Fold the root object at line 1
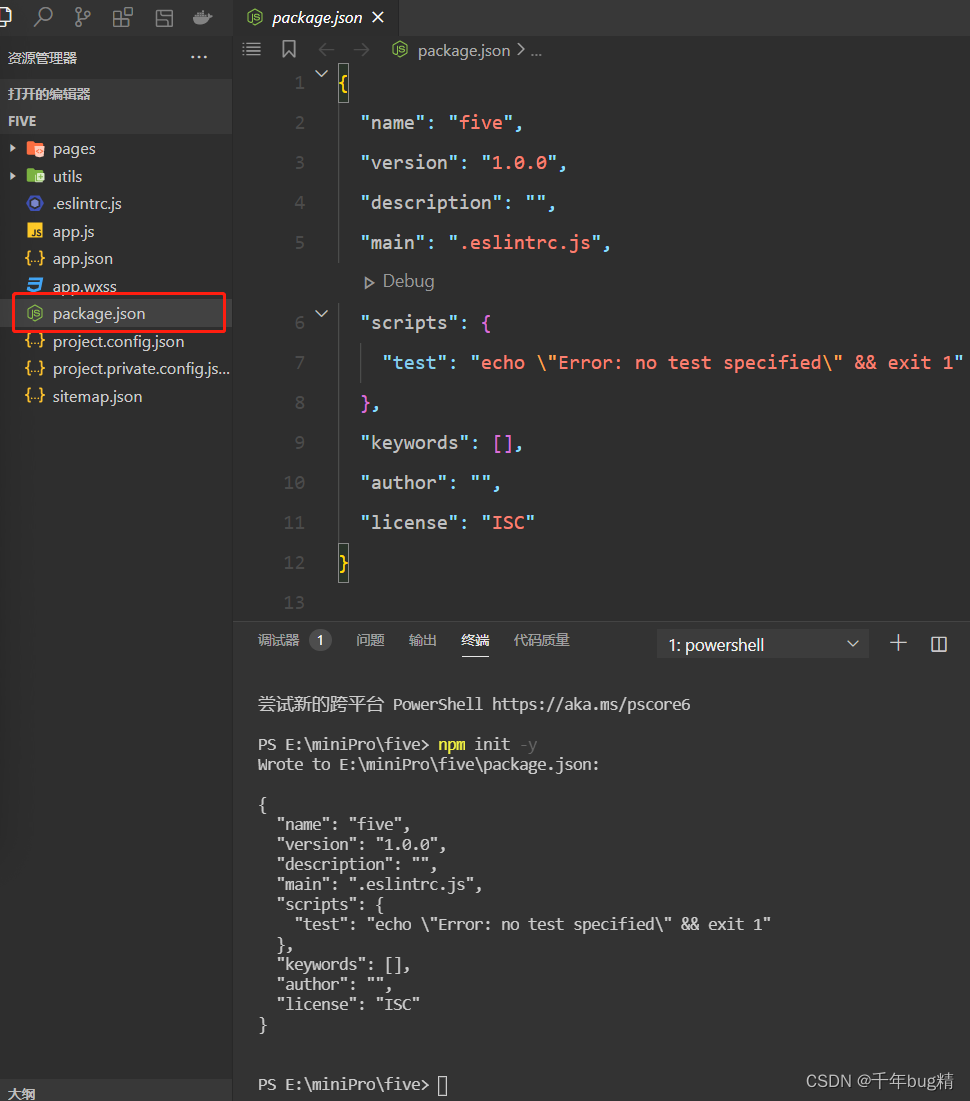Image resolution: width=970 pixels, height=1101 pixels. (x=321, y=73)
